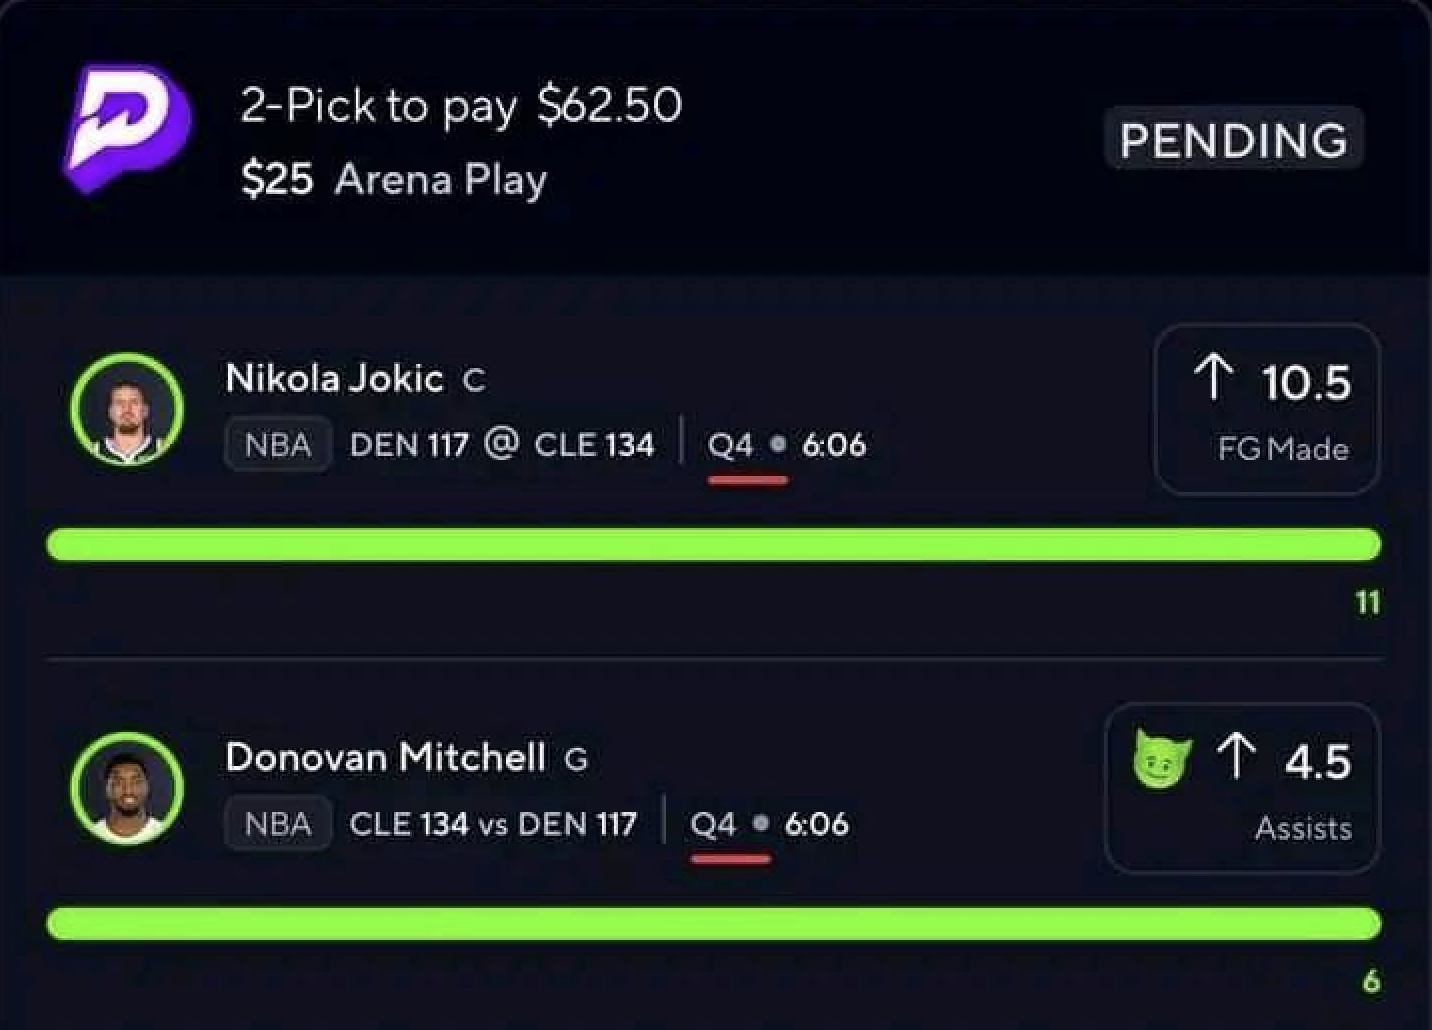Open the Nikola Jokic player name
Viewport: 1432px width, 1030px height.
pyautogui.click(x=334, y=378)
